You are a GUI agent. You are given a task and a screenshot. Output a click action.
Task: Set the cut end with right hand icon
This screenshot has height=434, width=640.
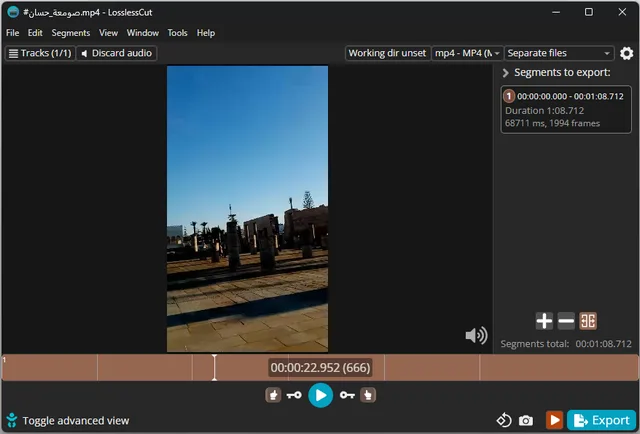(x=368, y=395)
